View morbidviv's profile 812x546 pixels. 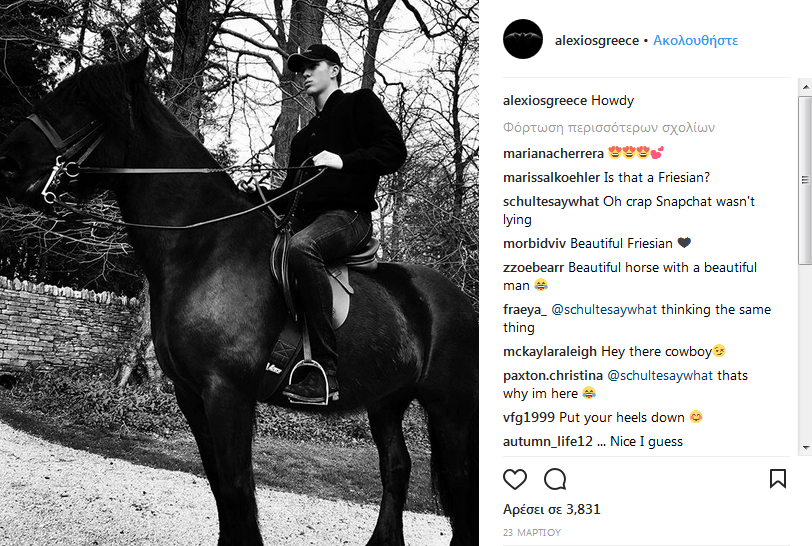535,243
